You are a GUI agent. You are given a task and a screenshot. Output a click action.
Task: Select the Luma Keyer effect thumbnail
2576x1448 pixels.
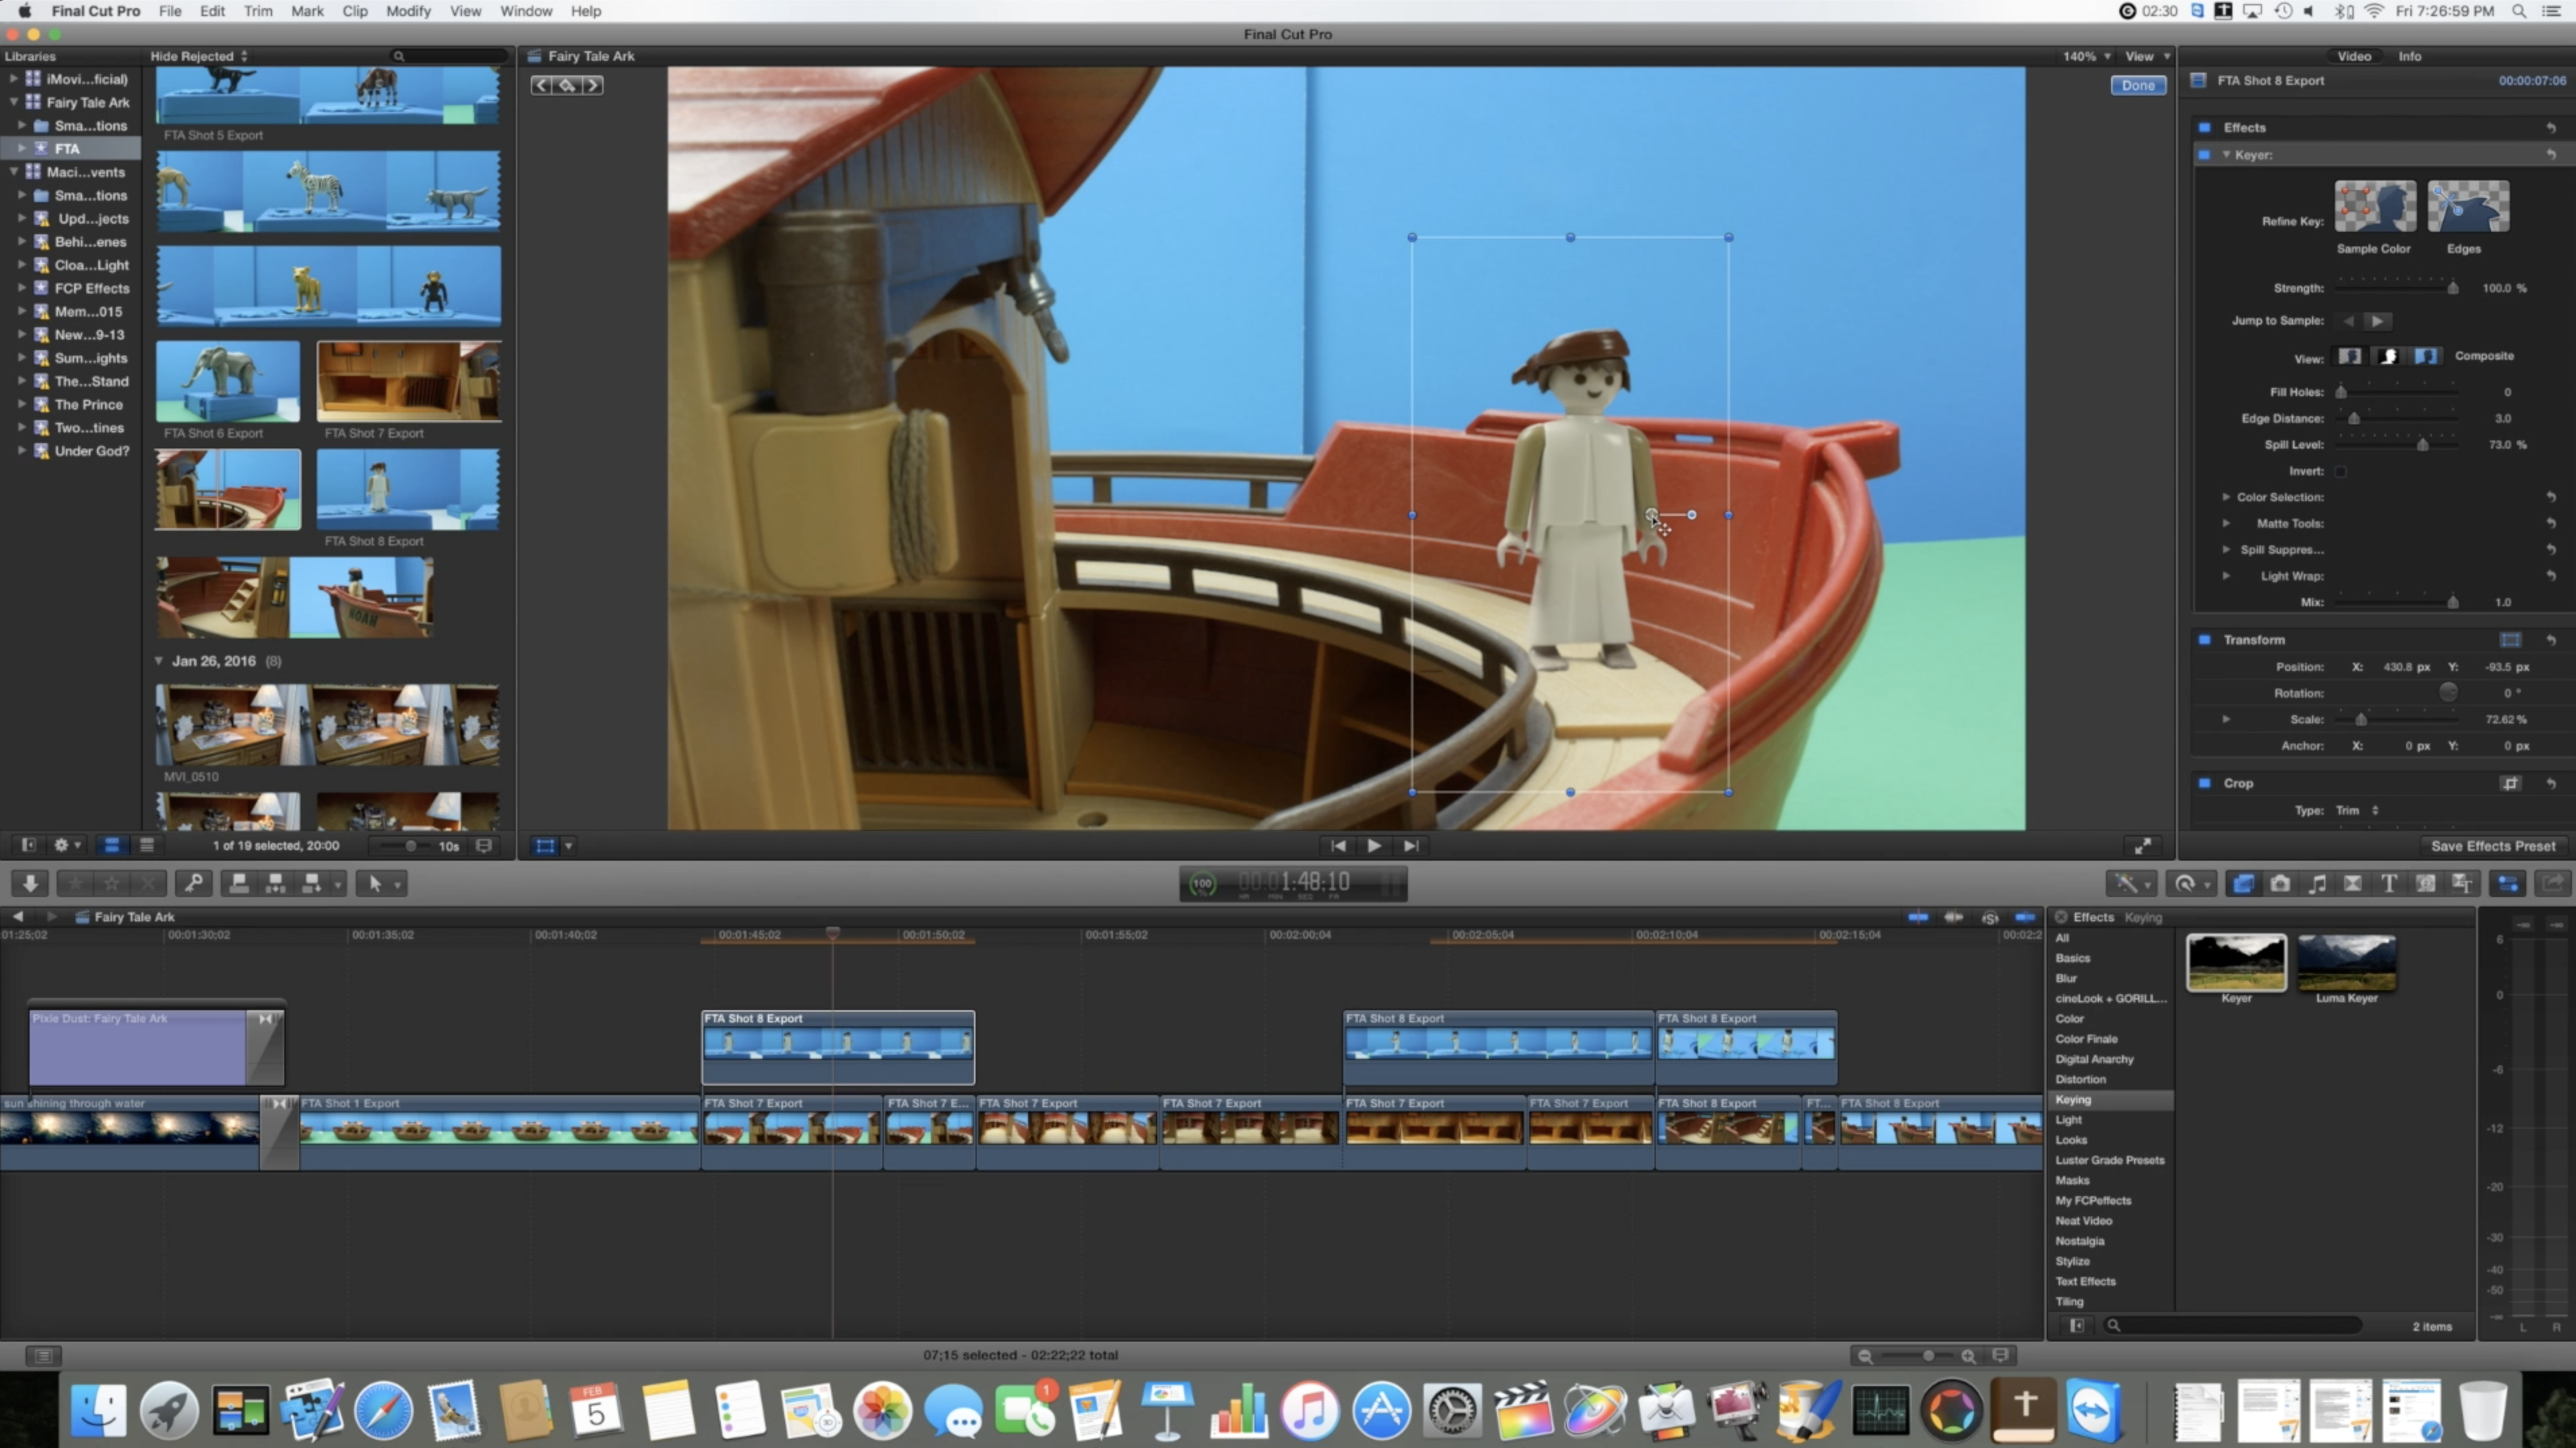coord(2347,965)
